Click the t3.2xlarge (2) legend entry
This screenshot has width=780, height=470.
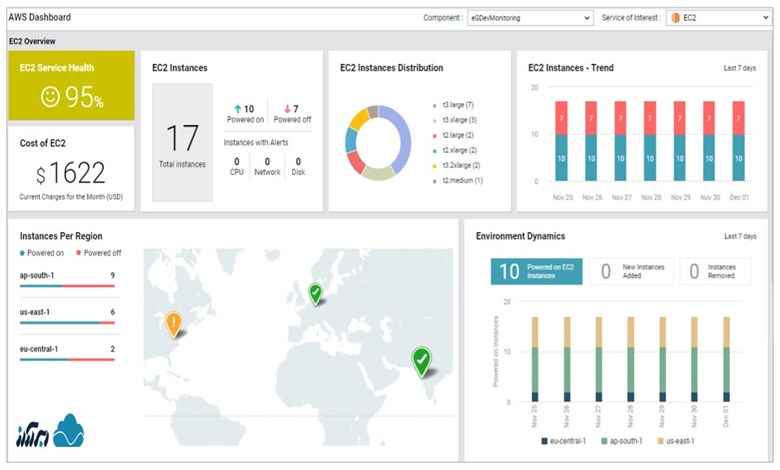point(457,165)
